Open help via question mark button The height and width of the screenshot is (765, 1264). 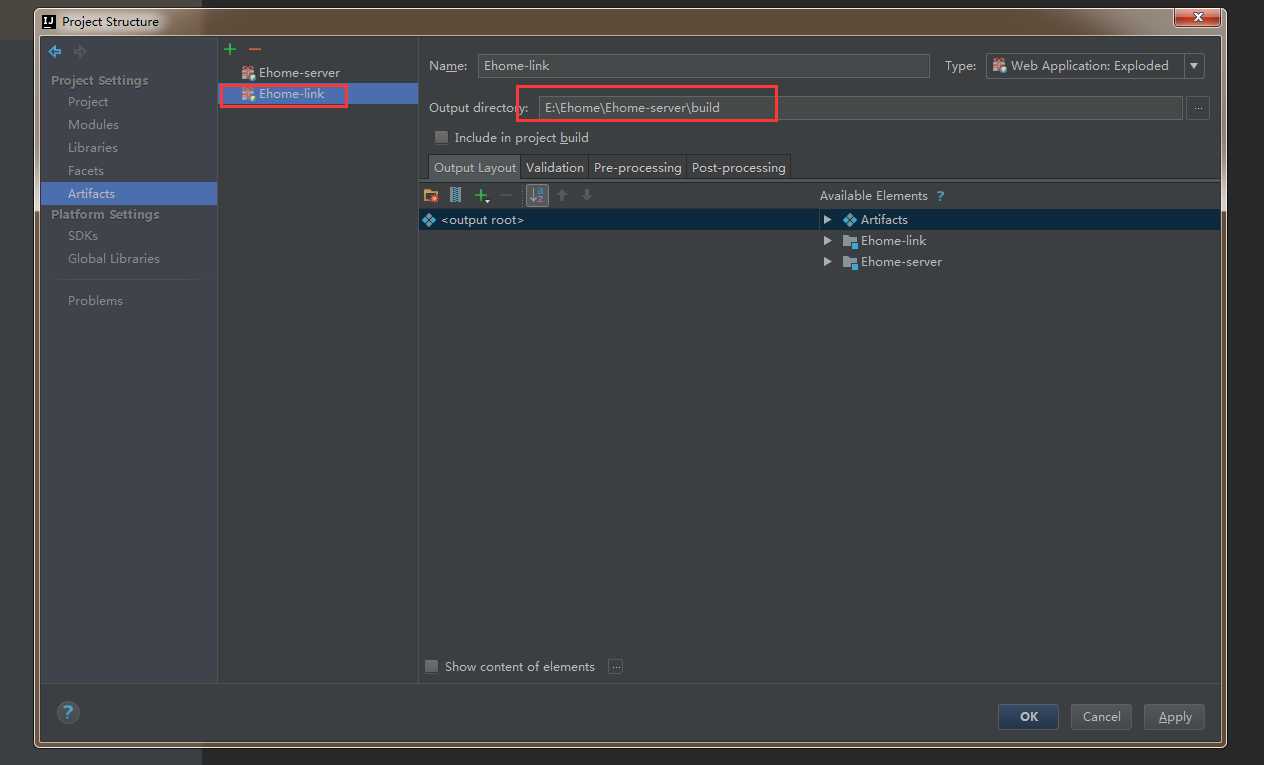(67, 712)
